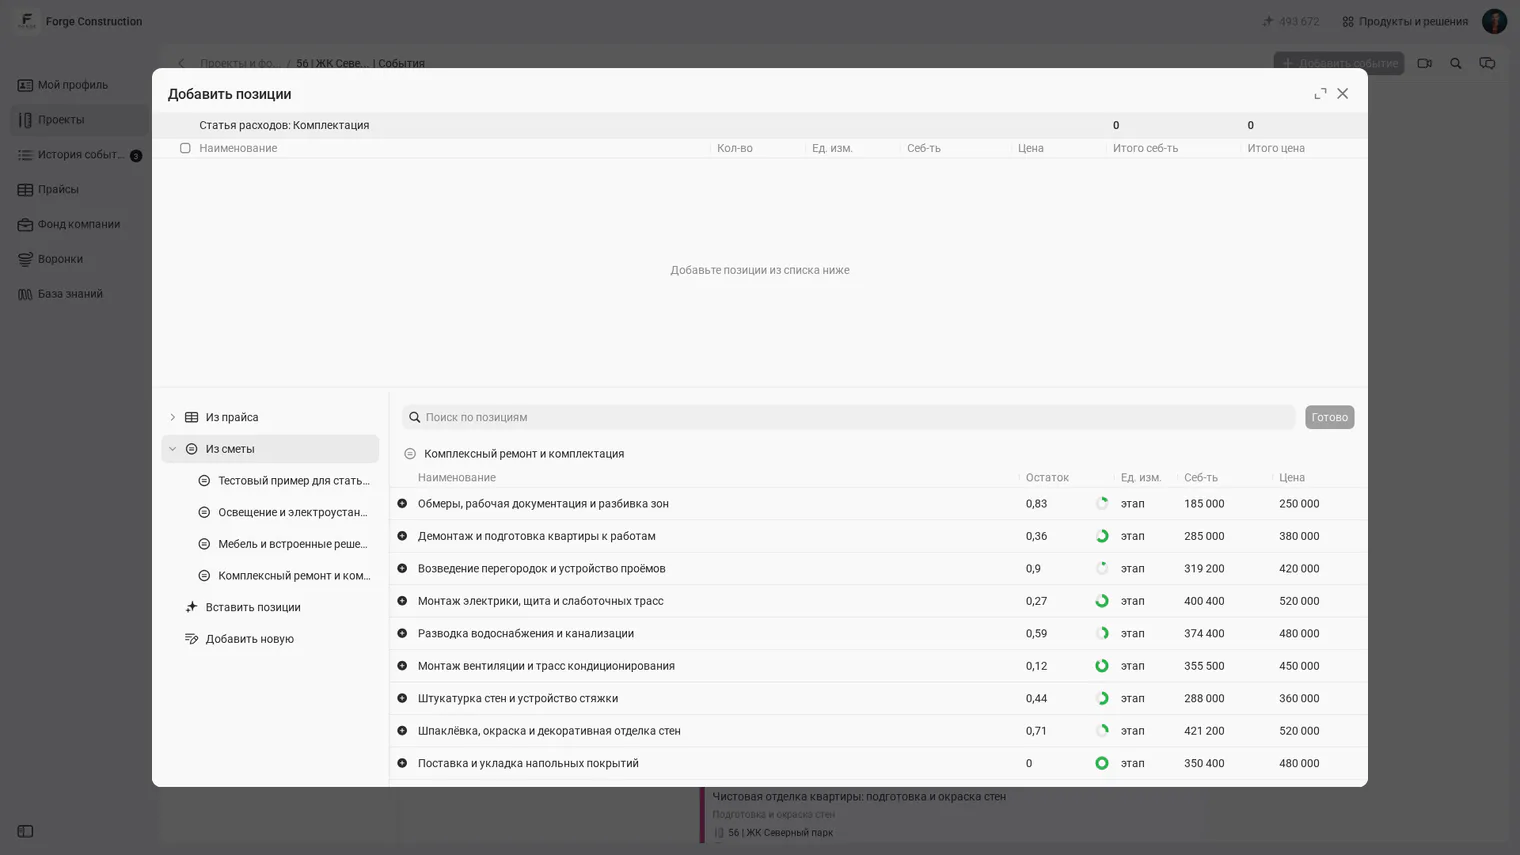Screen dimensions: 1520x855
Task: Click the magnifier icon in the positions search
Action: click(415, 417)
